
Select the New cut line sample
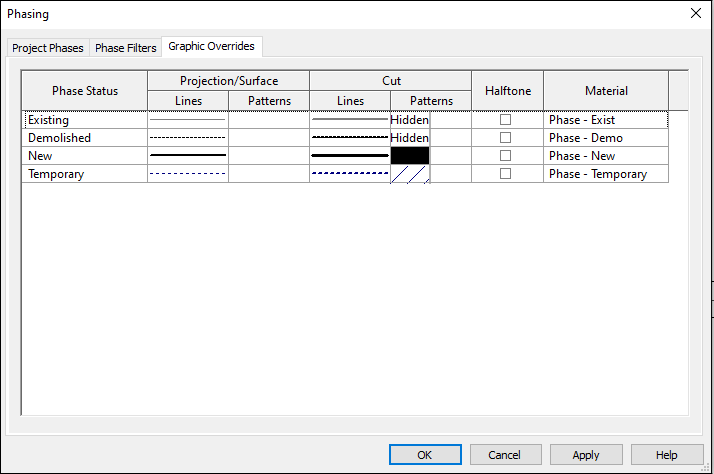(350, 156)
